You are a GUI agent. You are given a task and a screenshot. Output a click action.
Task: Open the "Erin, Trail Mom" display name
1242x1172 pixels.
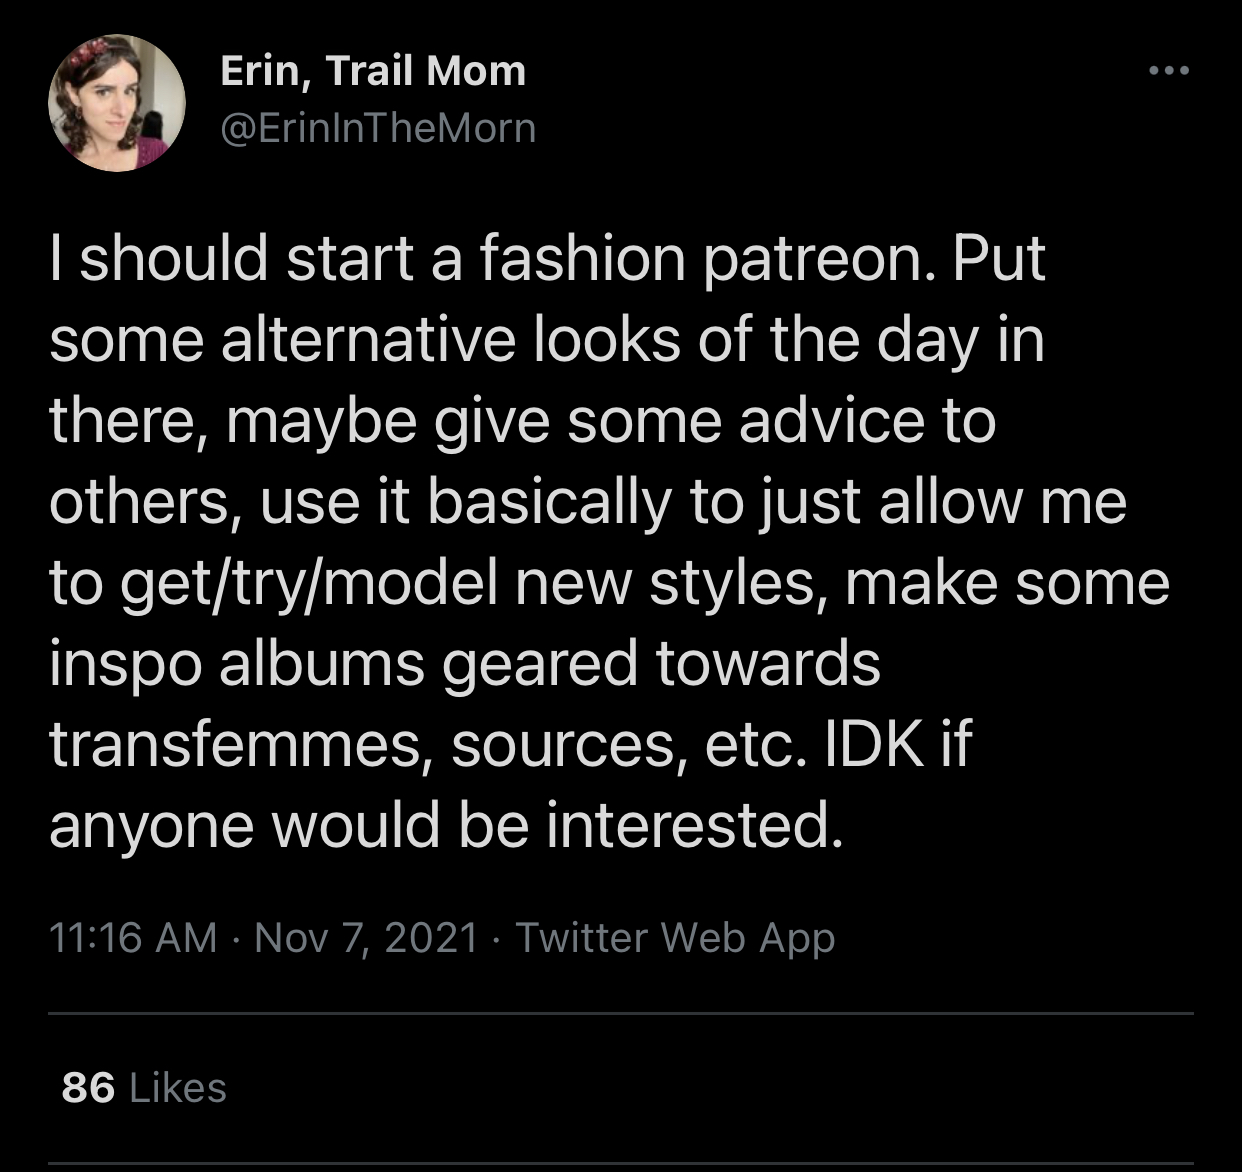tap(372, 71)
